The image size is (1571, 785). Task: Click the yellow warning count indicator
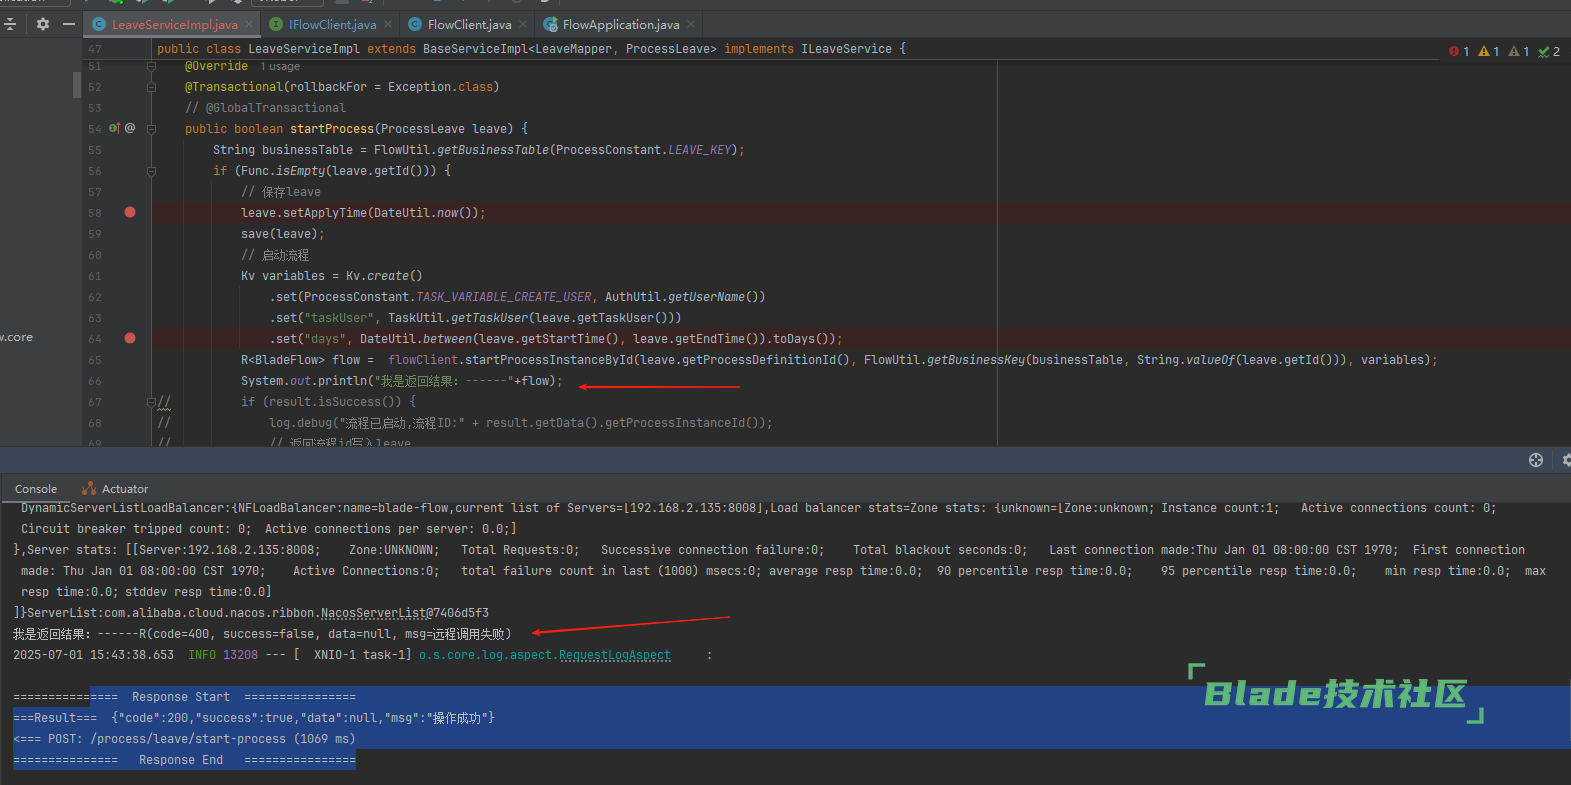(1489, 51)
